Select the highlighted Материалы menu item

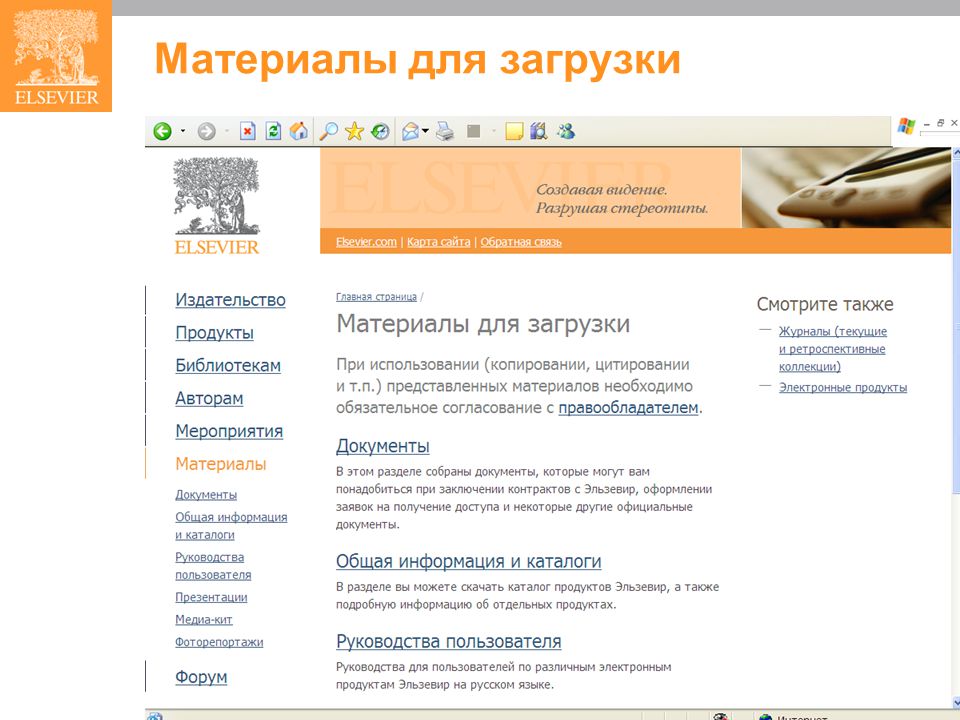[220, 464]
